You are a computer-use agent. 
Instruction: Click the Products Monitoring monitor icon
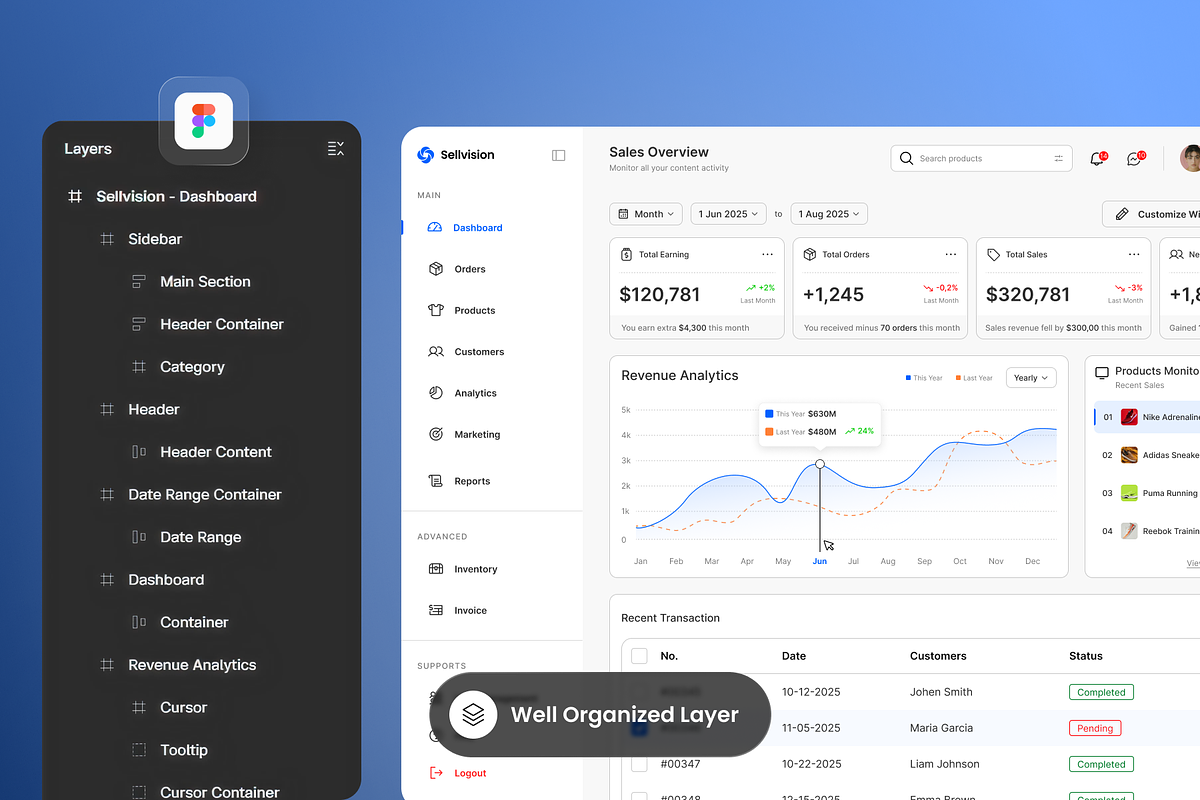pyautogui.click(x=1102, y=372)
